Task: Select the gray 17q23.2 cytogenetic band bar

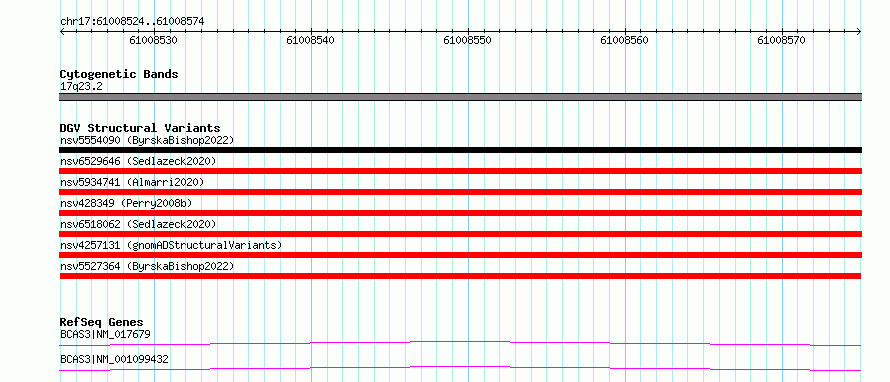Action: point(460,97)
